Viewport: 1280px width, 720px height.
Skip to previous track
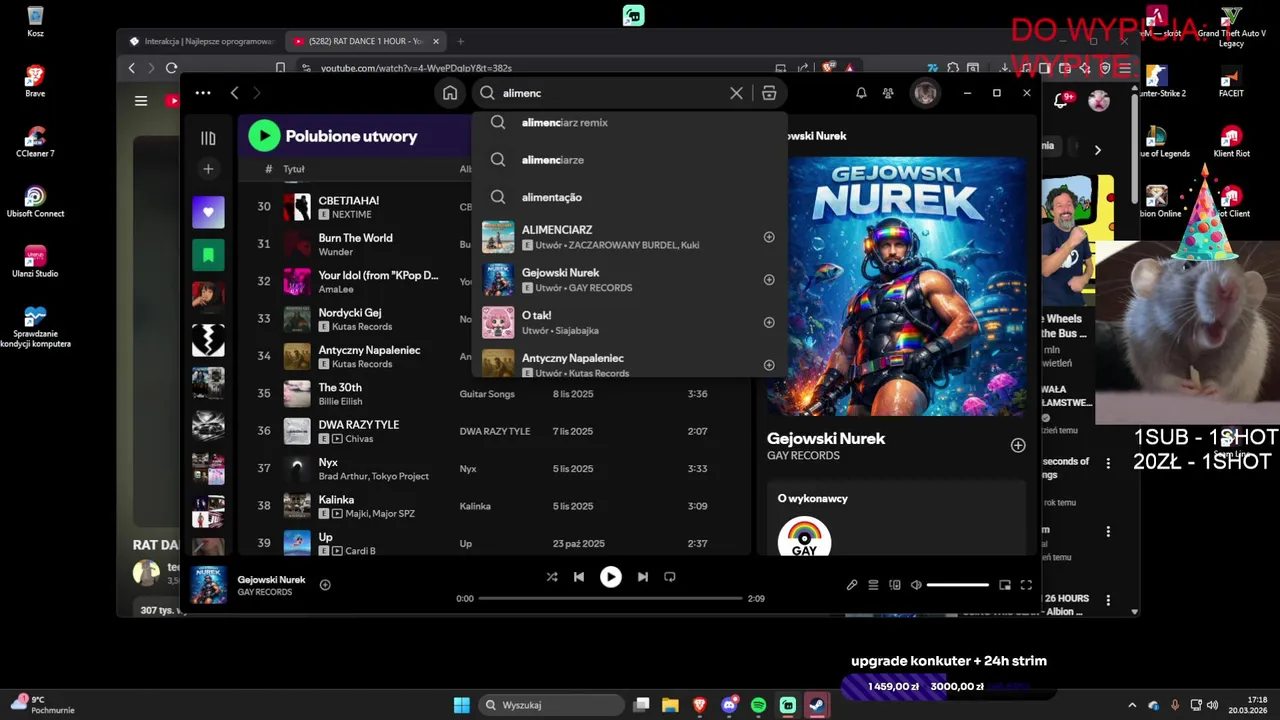click(579, 577)
